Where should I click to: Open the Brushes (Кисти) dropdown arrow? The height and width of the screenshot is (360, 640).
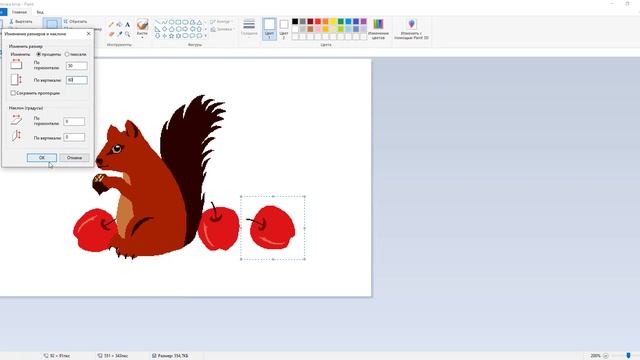142,38
